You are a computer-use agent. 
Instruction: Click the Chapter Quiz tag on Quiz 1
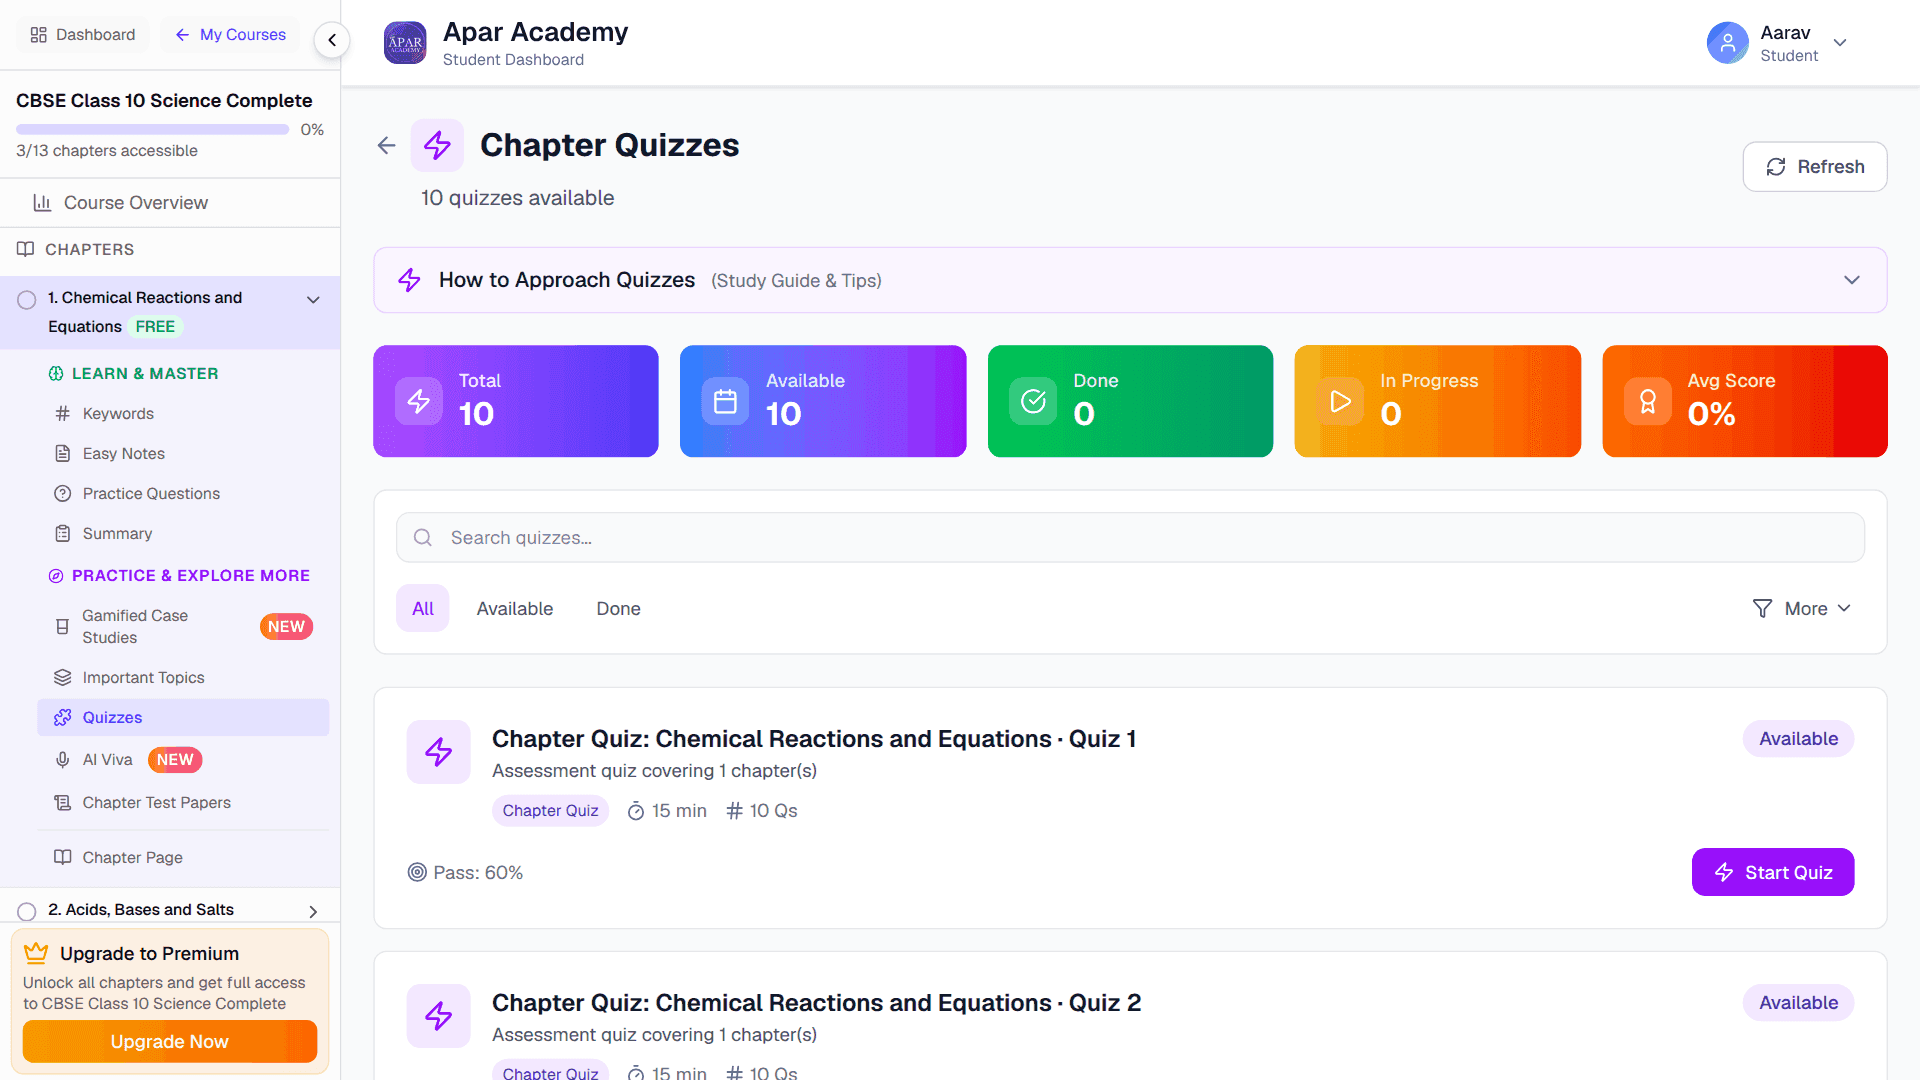point(550,811)
